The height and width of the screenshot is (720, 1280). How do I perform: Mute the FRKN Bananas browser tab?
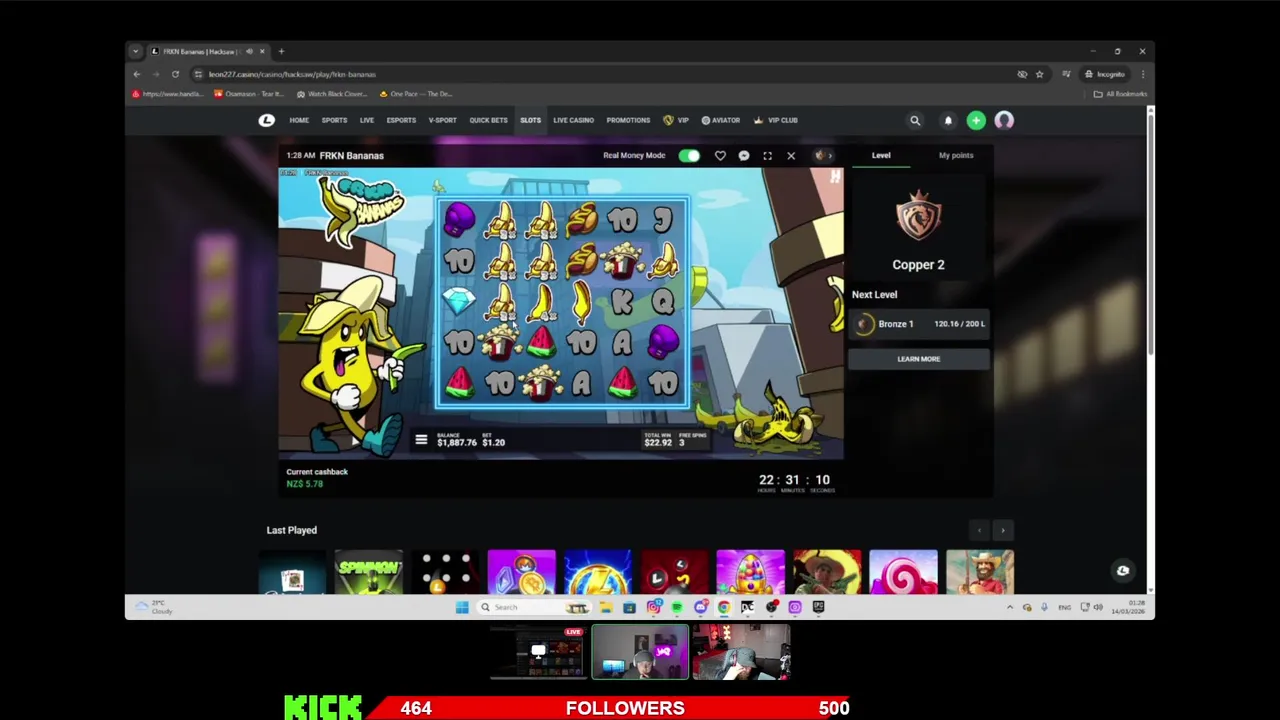click(x=249, y=51)
